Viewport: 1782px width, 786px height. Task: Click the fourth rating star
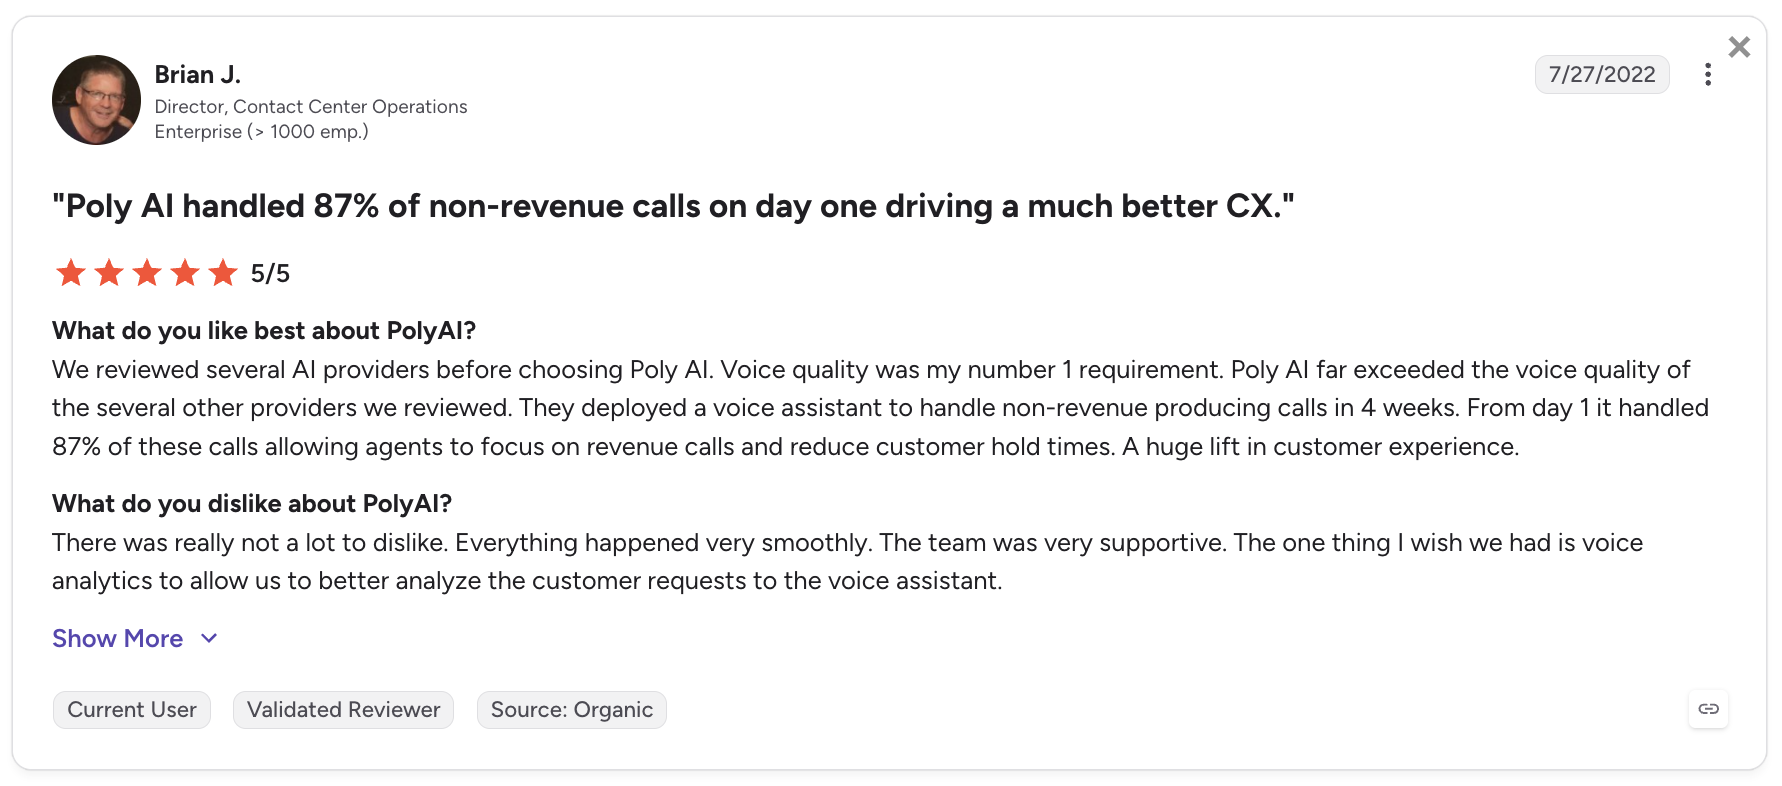point(185,272)
